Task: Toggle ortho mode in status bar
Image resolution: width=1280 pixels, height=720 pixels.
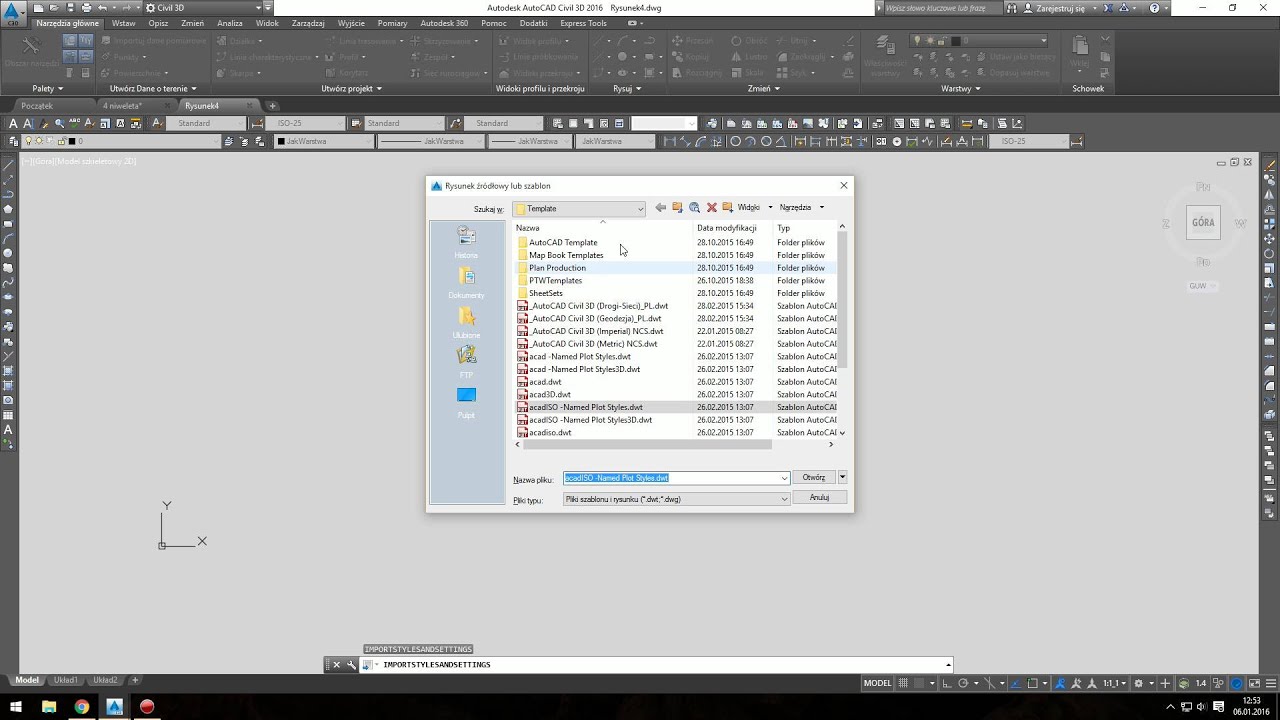Action: click(x=946, y=683)
